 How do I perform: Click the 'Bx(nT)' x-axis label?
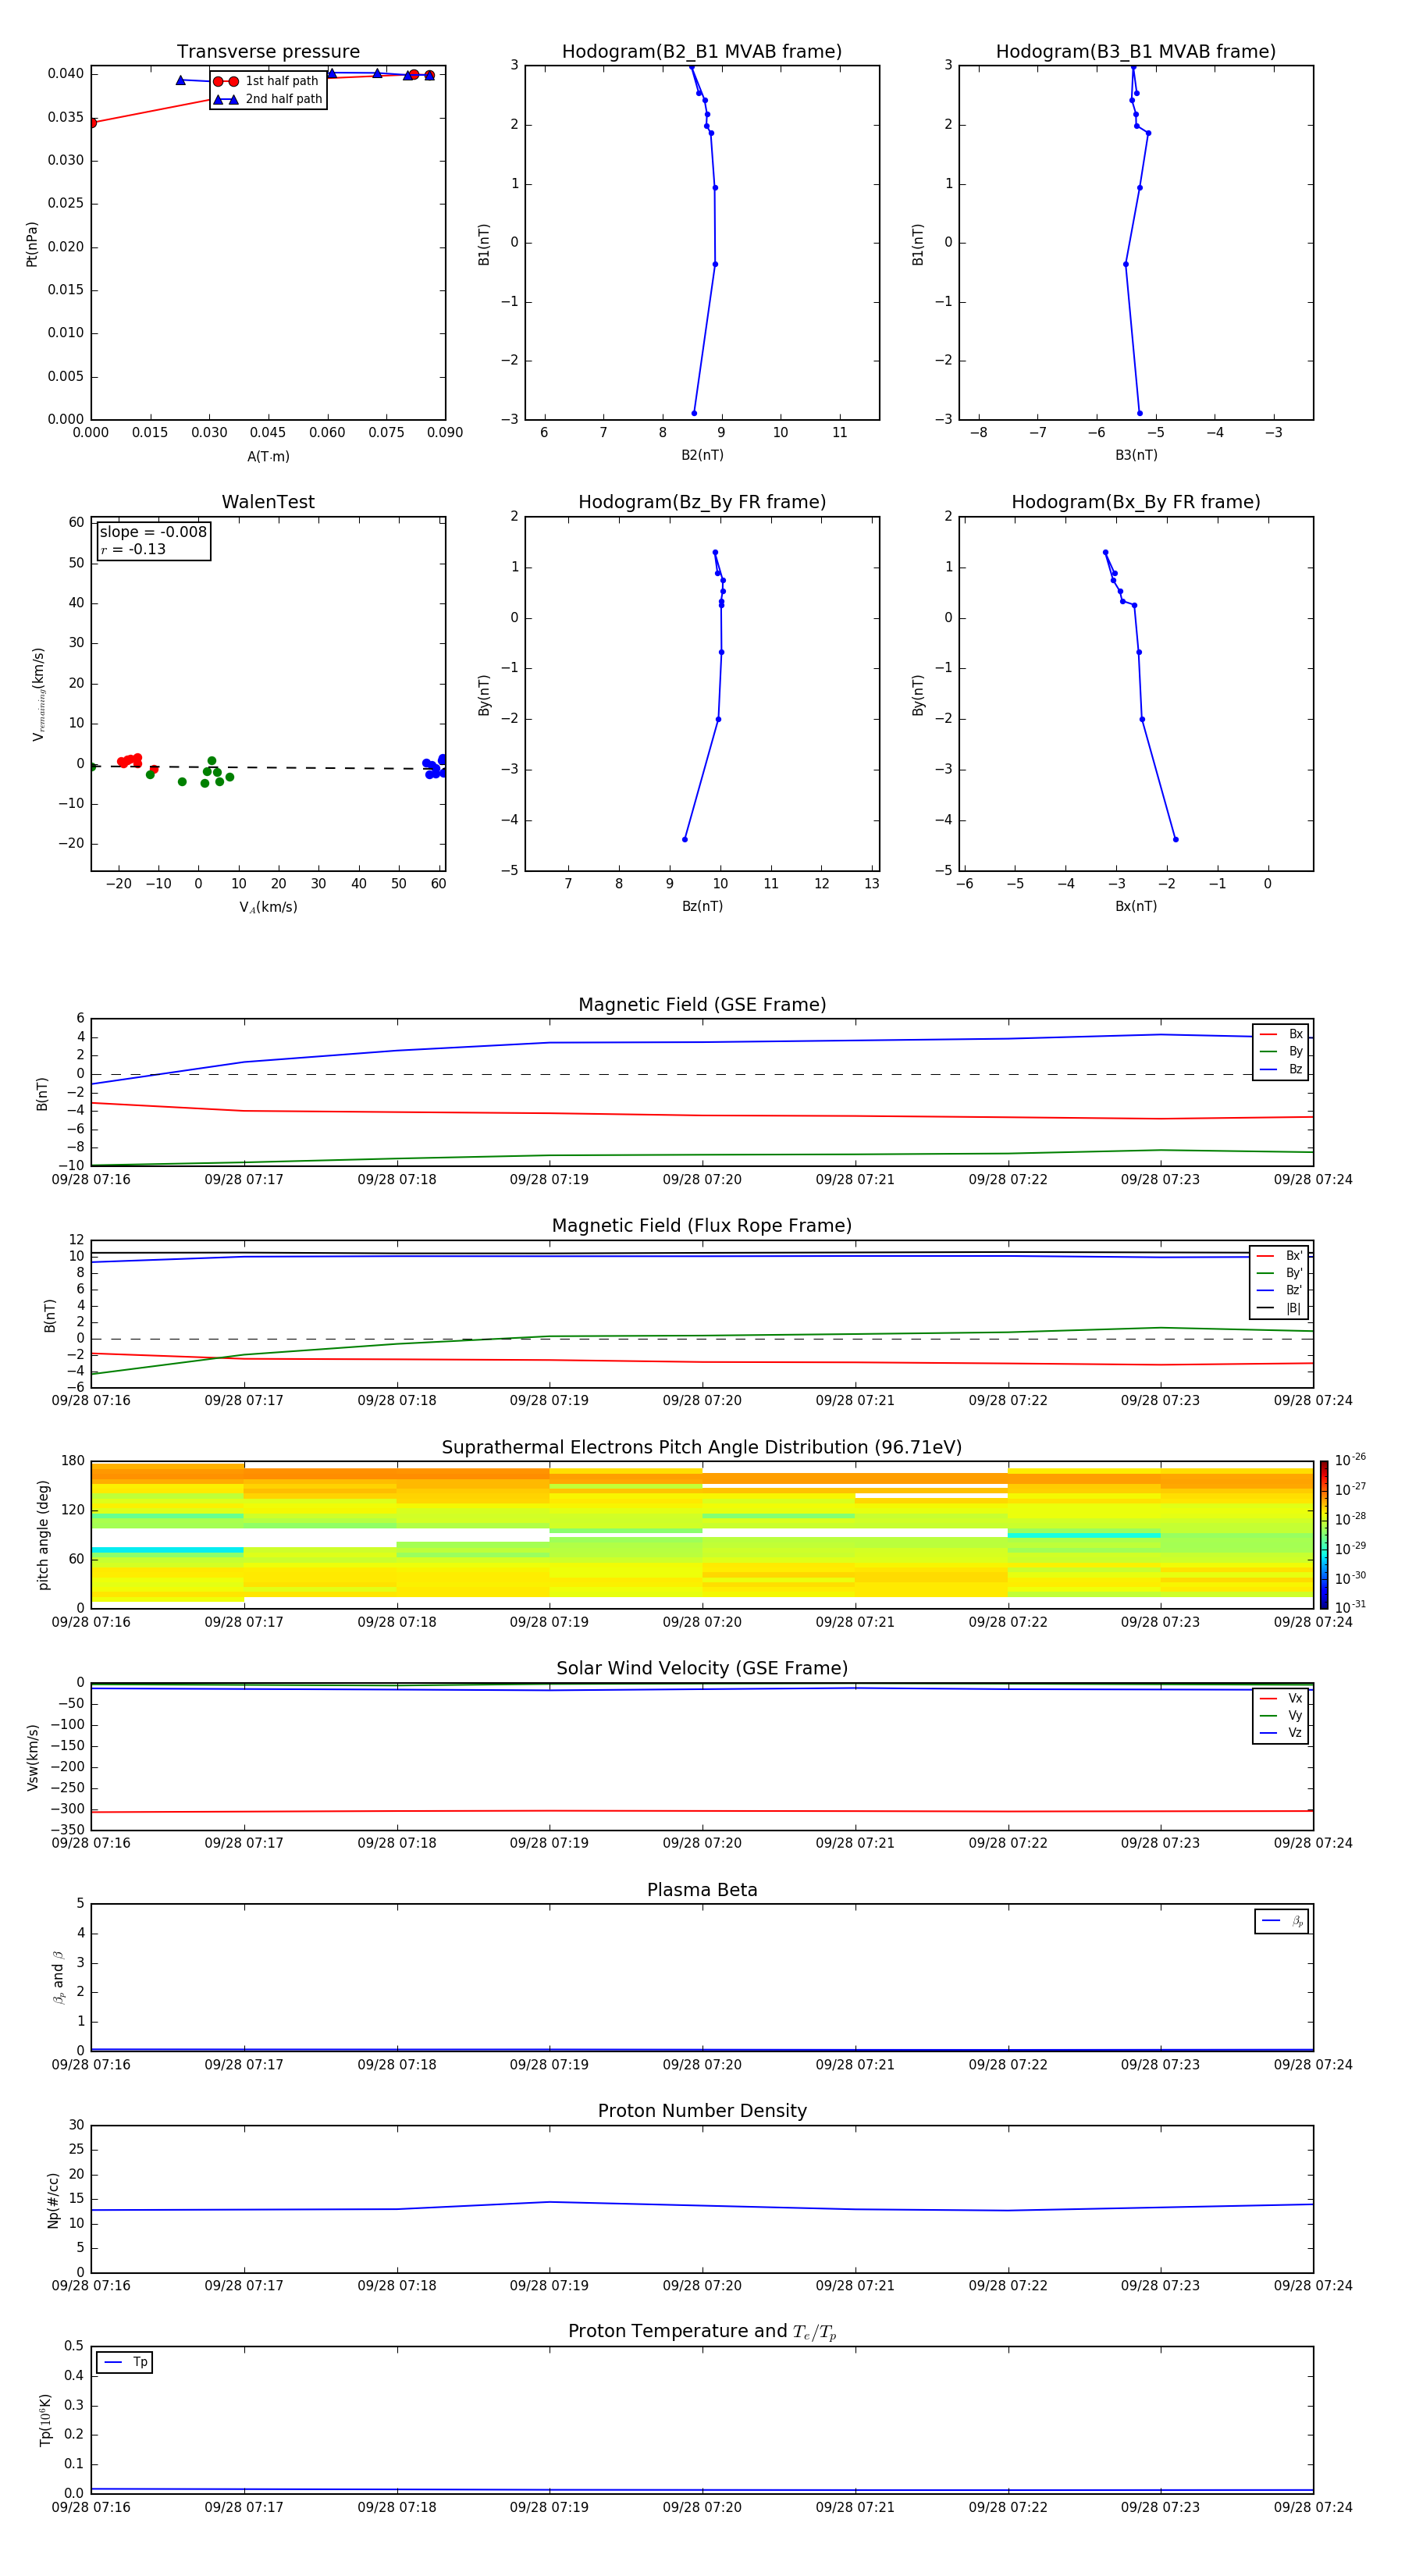[1136, 906]
